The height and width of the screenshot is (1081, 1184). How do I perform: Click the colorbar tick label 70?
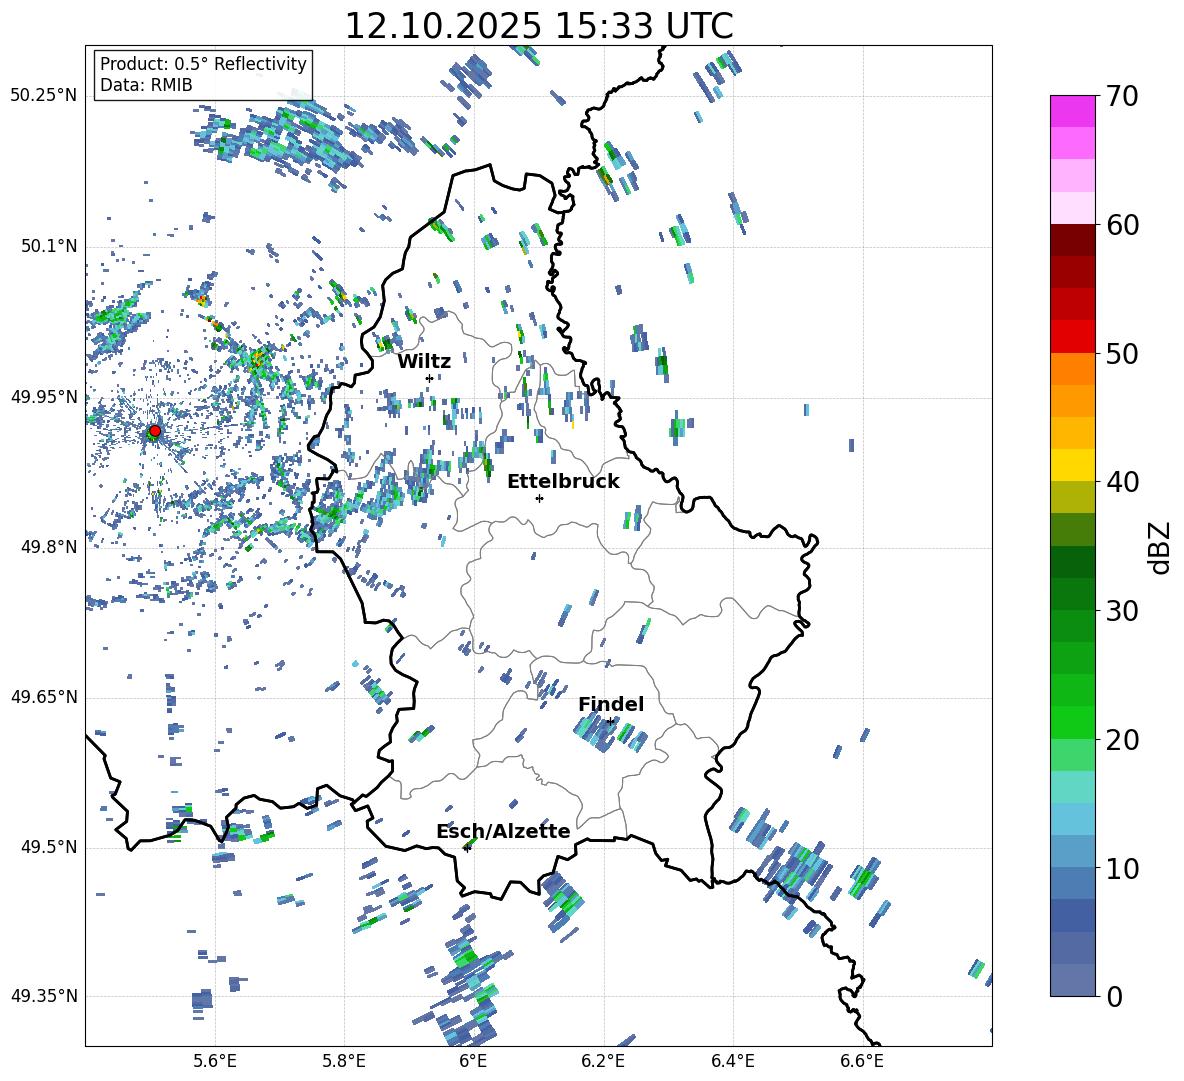(1123, 96)
